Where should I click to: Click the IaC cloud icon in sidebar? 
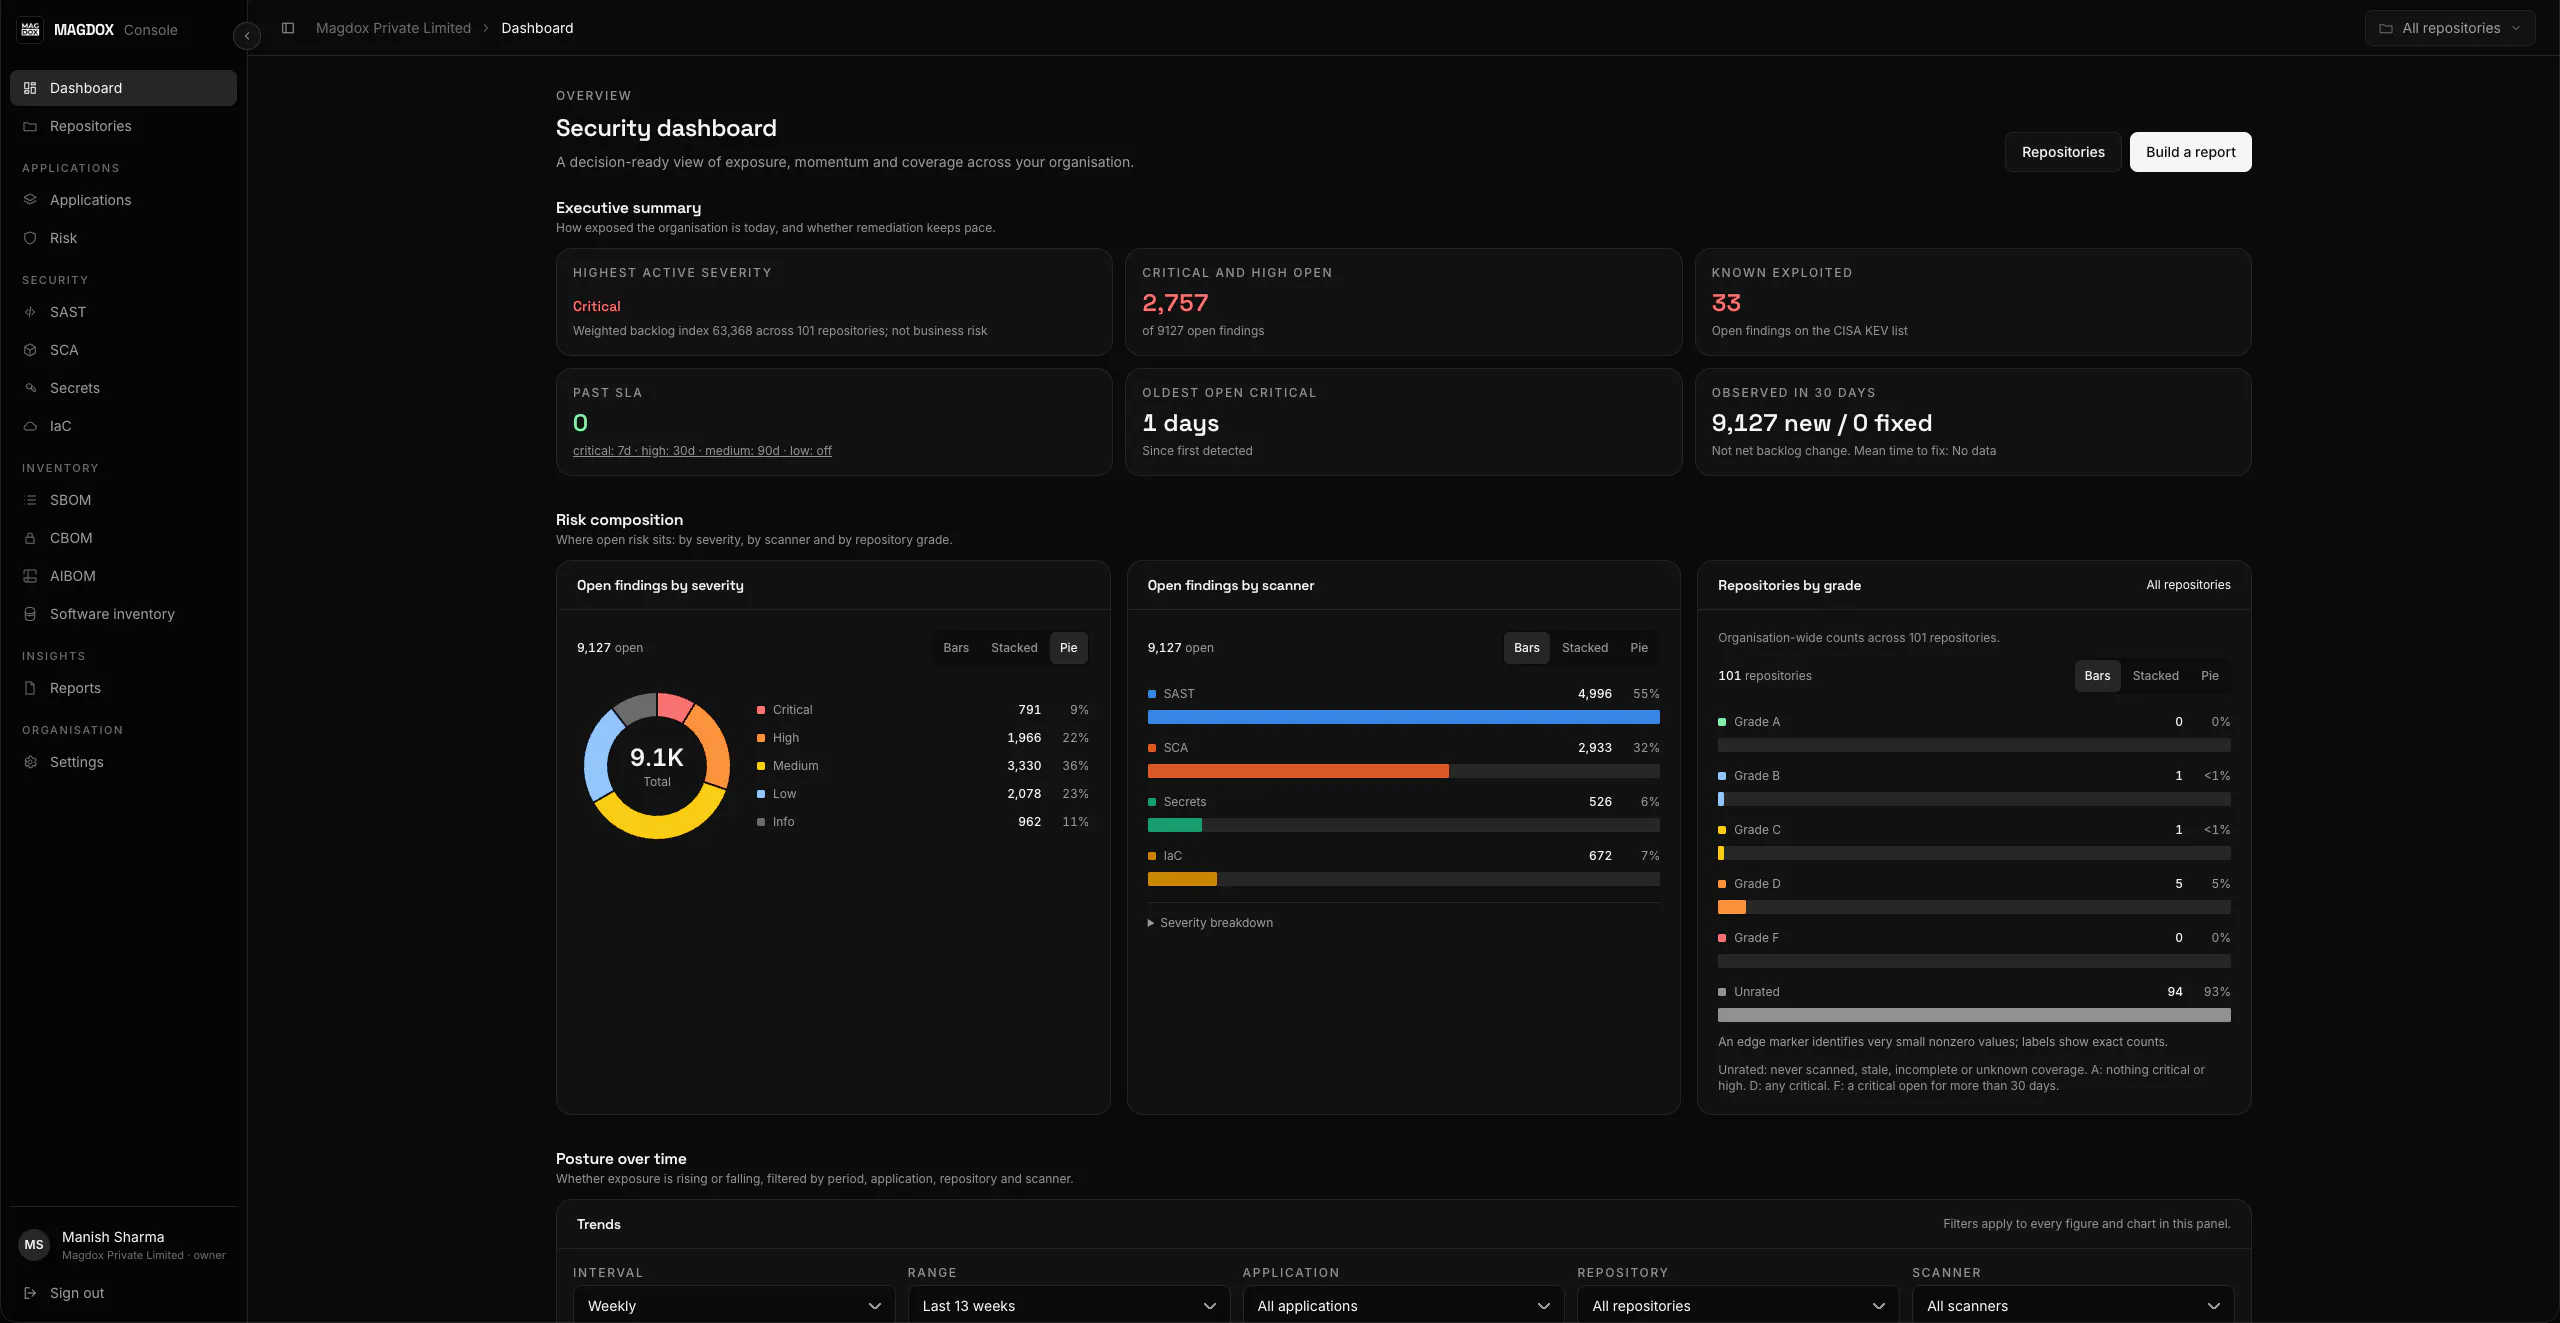tap(30, 426)
